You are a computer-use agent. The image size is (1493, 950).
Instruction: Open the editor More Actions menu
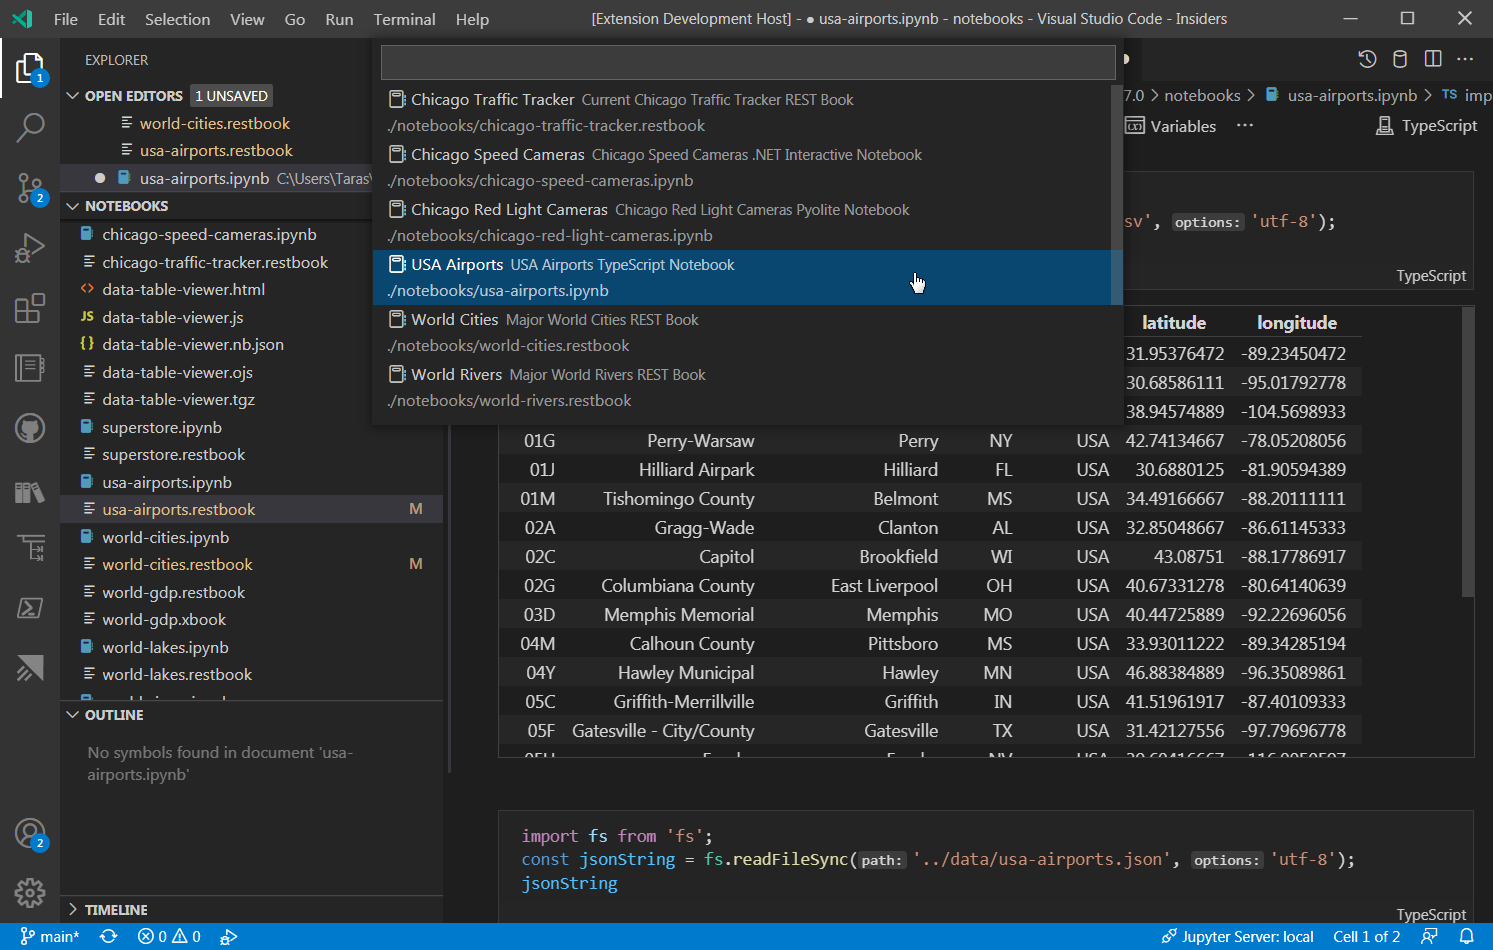click(x=1465, y=59)
